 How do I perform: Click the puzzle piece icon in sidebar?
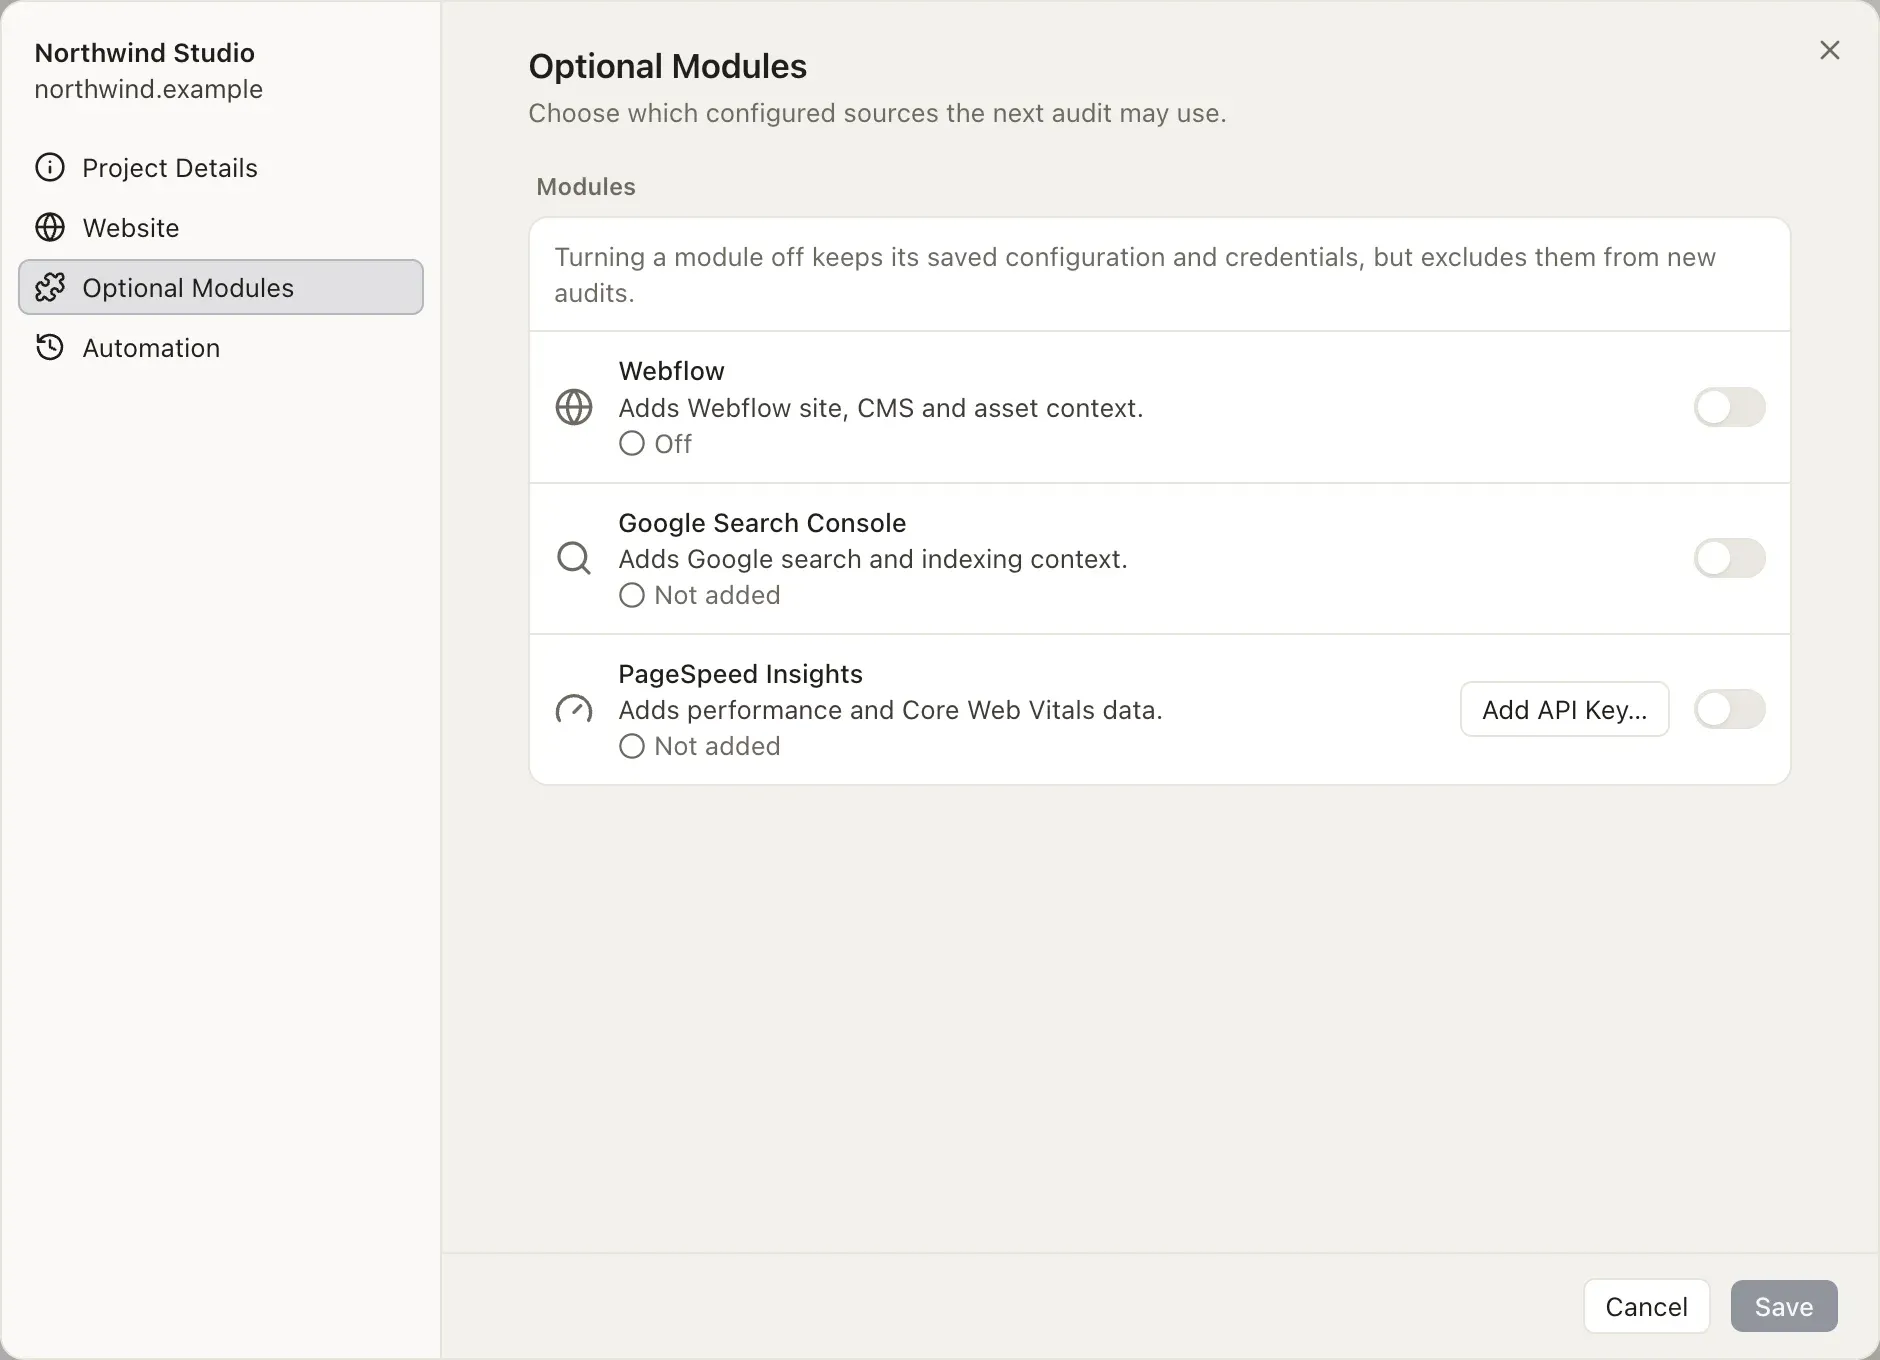50,287
